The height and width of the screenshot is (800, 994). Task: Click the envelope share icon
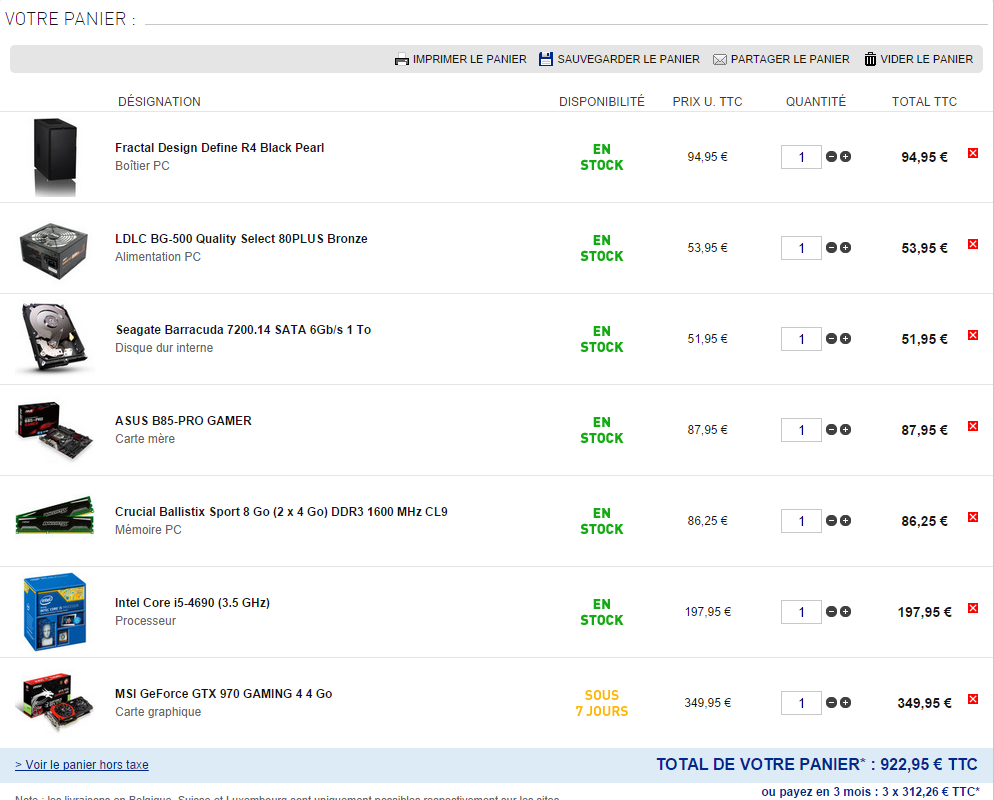720,60
